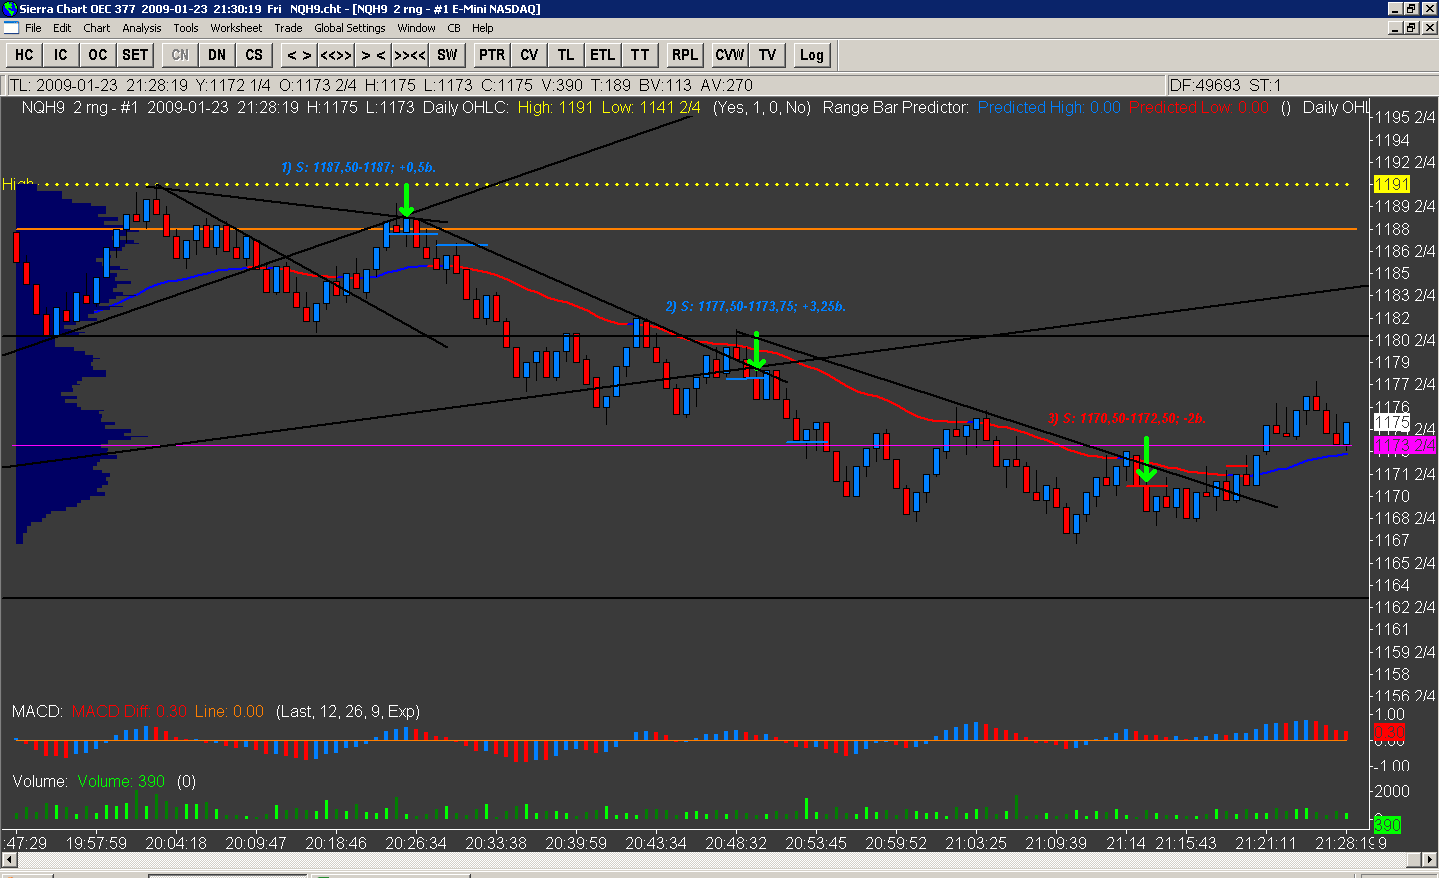Click the 1188 price axis label
This screenshot has height=878, width=1439.
click(x=1392, y=229)
